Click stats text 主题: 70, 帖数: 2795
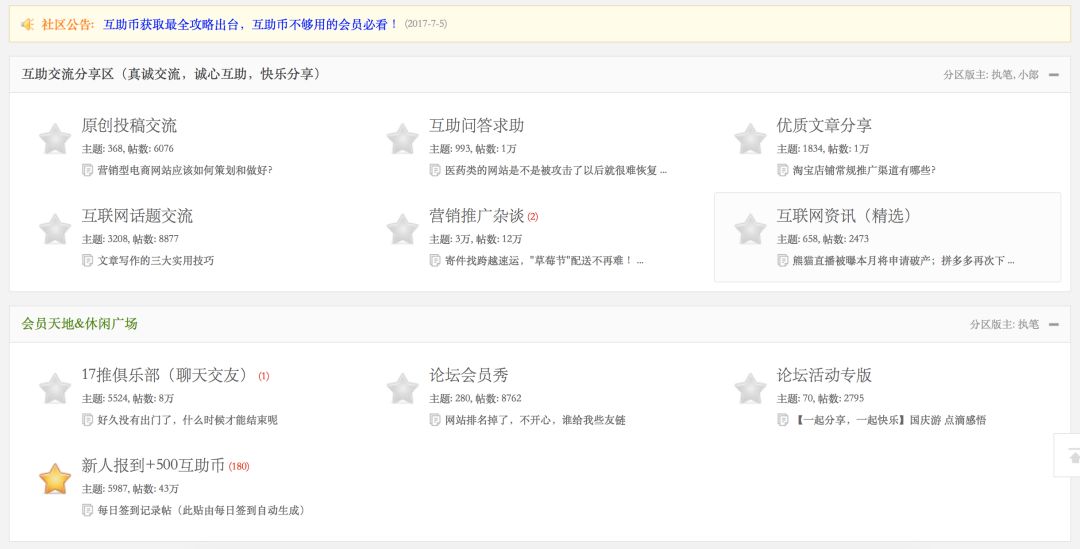This screenshot has height=549, width=1080. pyautogui.click(x=820, y=398)
